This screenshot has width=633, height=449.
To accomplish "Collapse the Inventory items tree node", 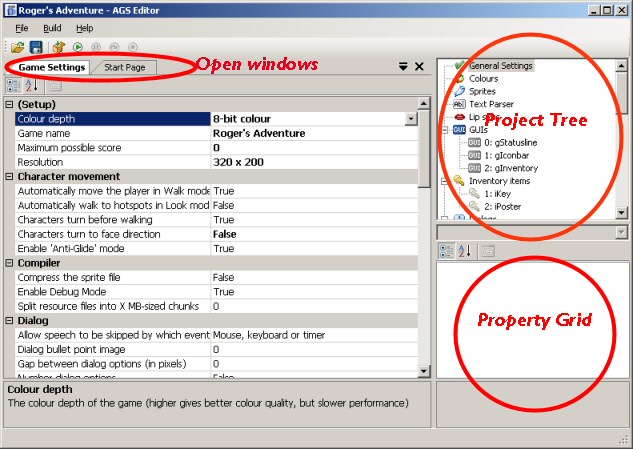I will click(x=445, y=181).
